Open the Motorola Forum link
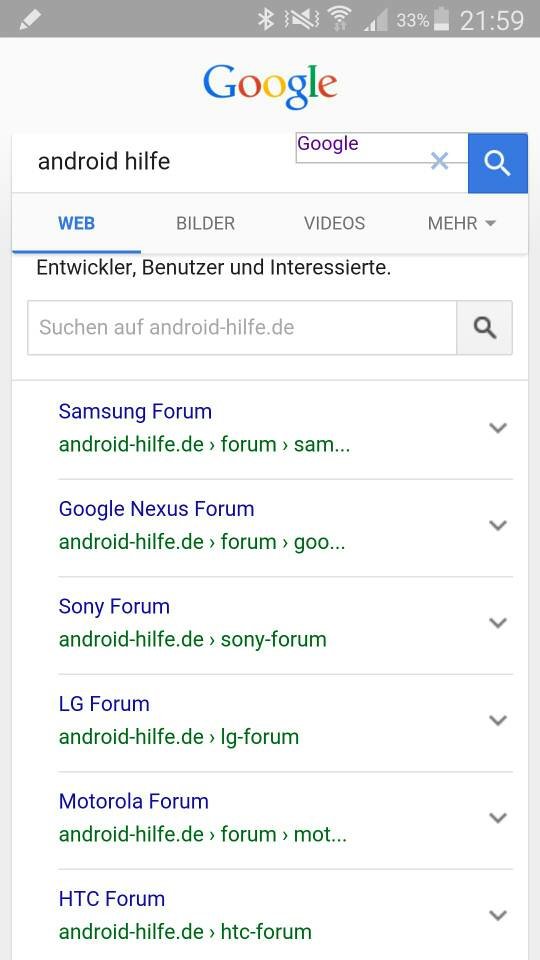 point(133,801)
